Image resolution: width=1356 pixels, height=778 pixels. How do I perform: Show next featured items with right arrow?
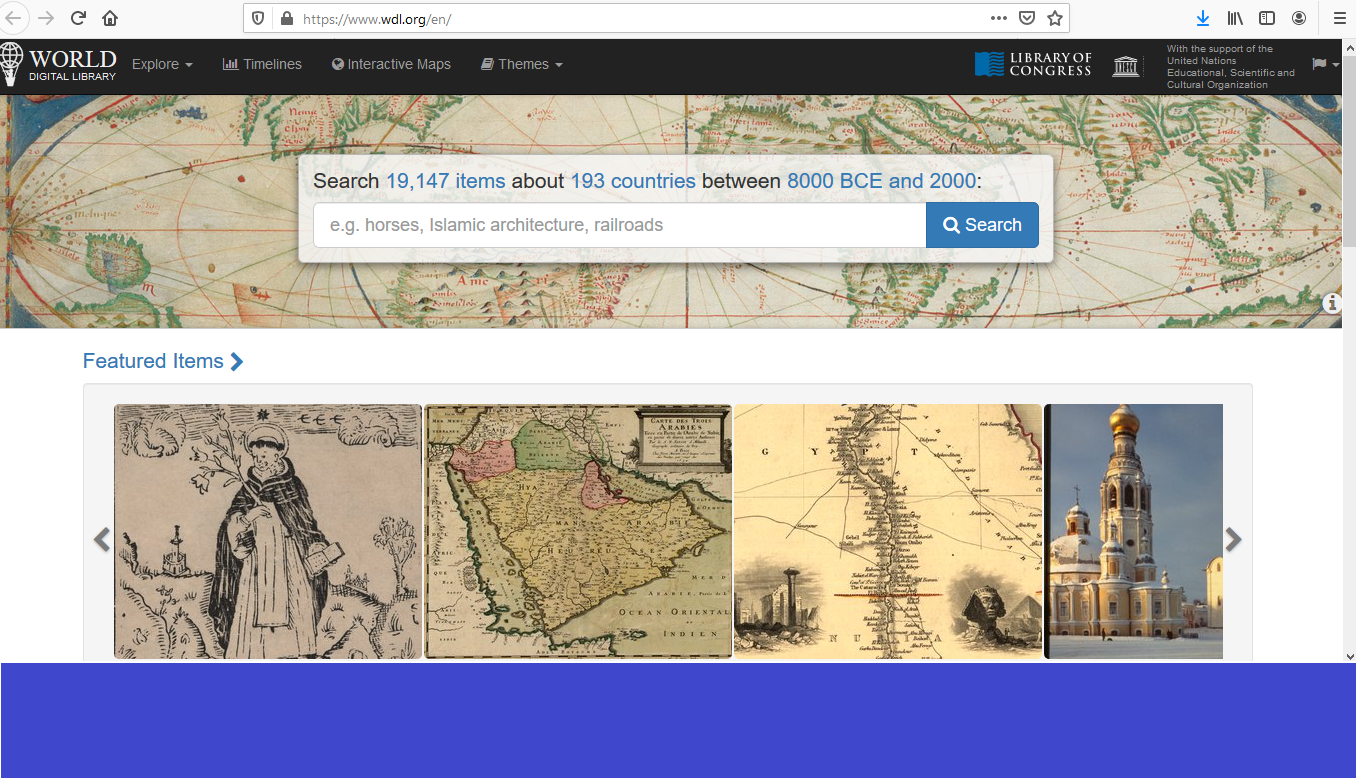click(x=1234, y=540)
